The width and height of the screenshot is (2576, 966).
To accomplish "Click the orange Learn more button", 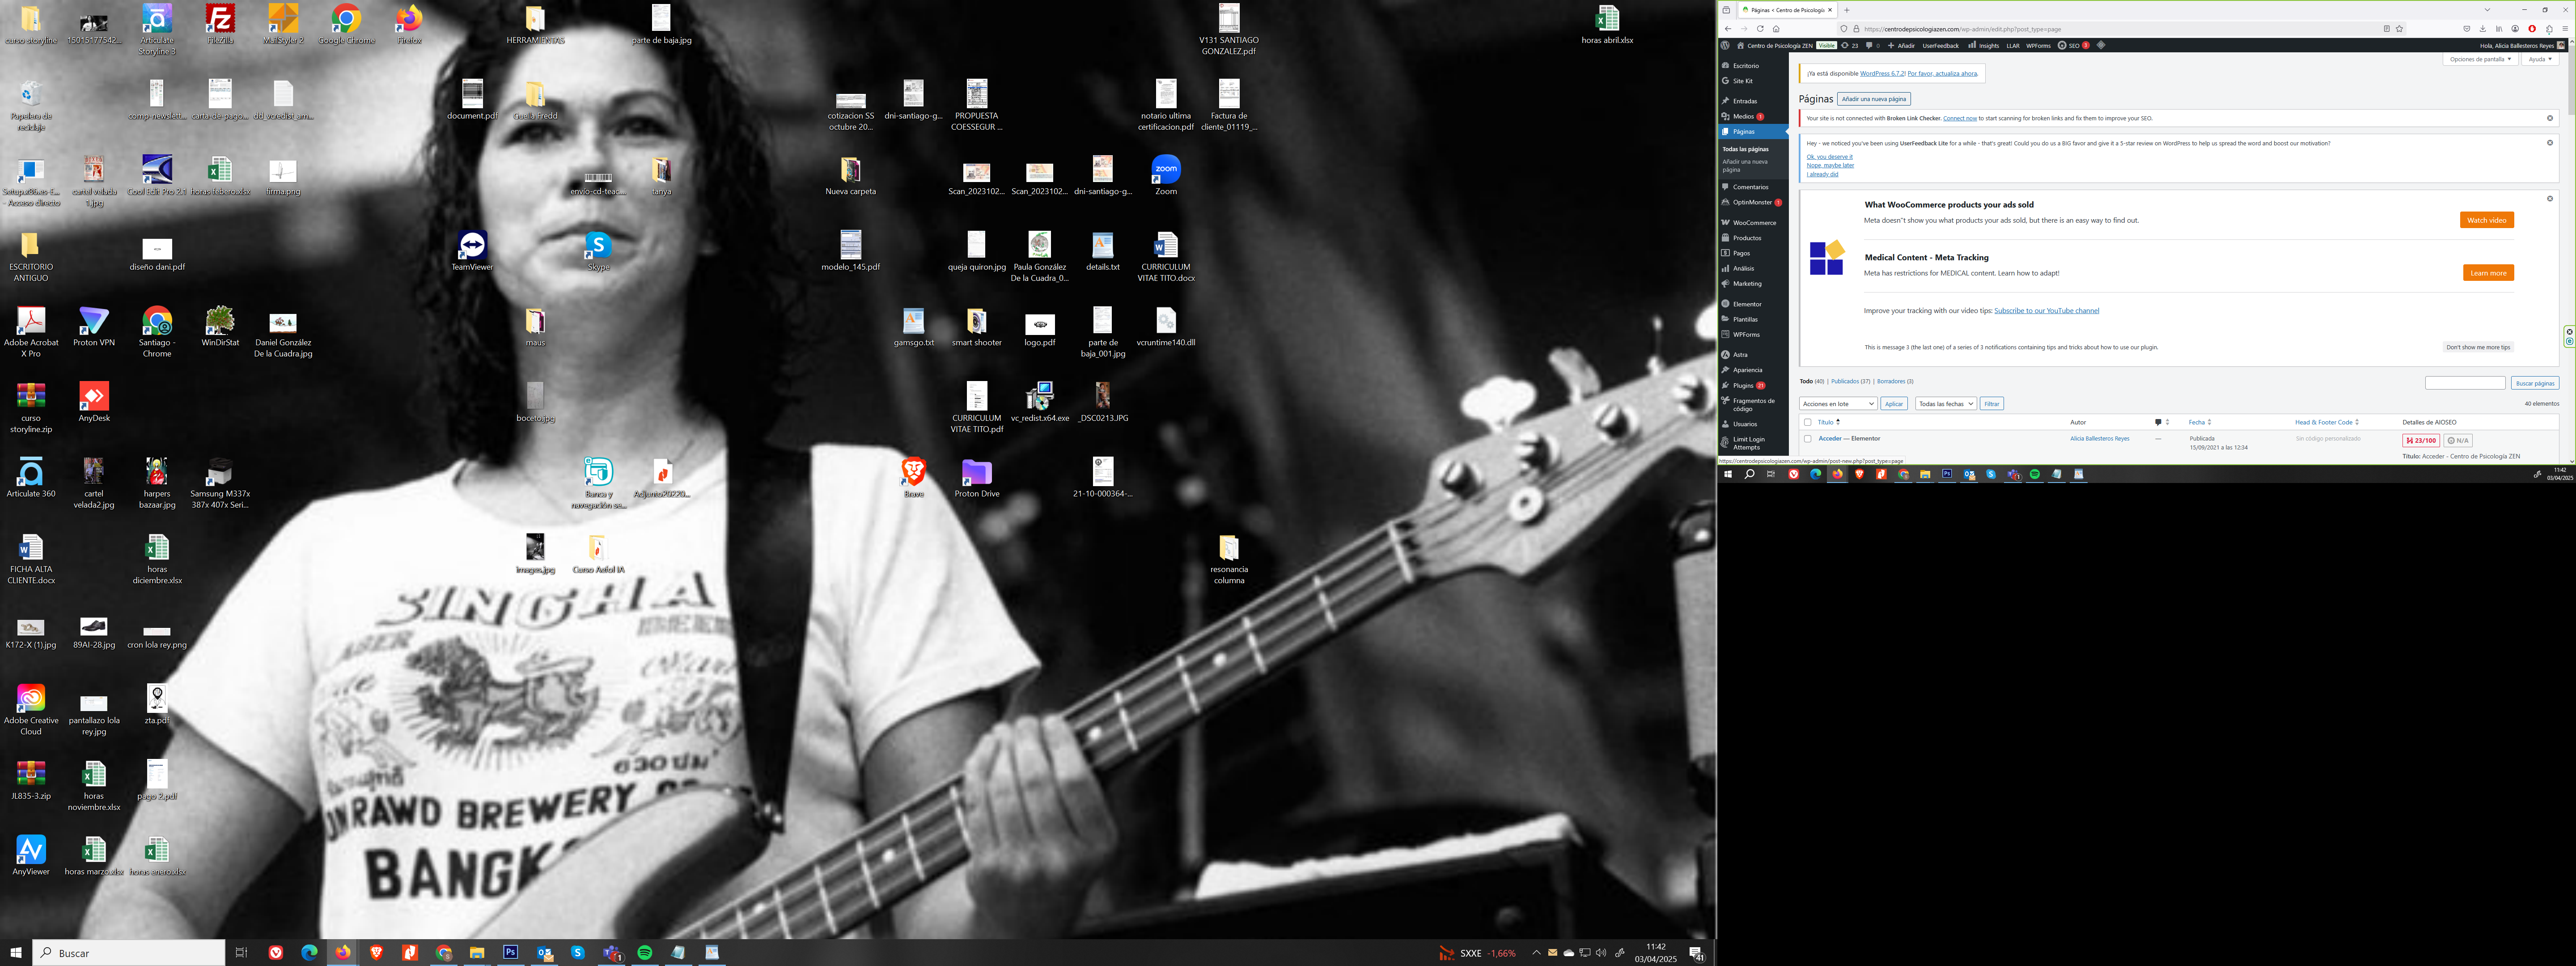I will (x=2488, y=273).
